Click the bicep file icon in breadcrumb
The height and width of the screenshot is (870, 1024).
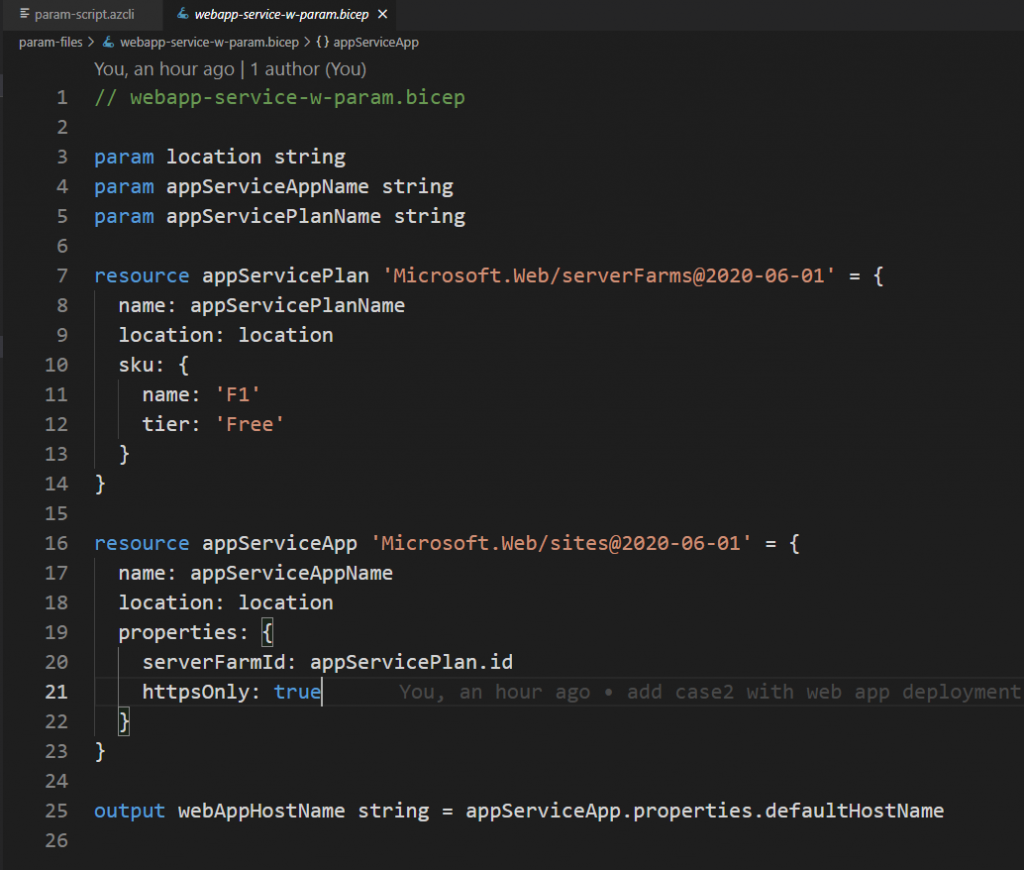tap(109, 42)
